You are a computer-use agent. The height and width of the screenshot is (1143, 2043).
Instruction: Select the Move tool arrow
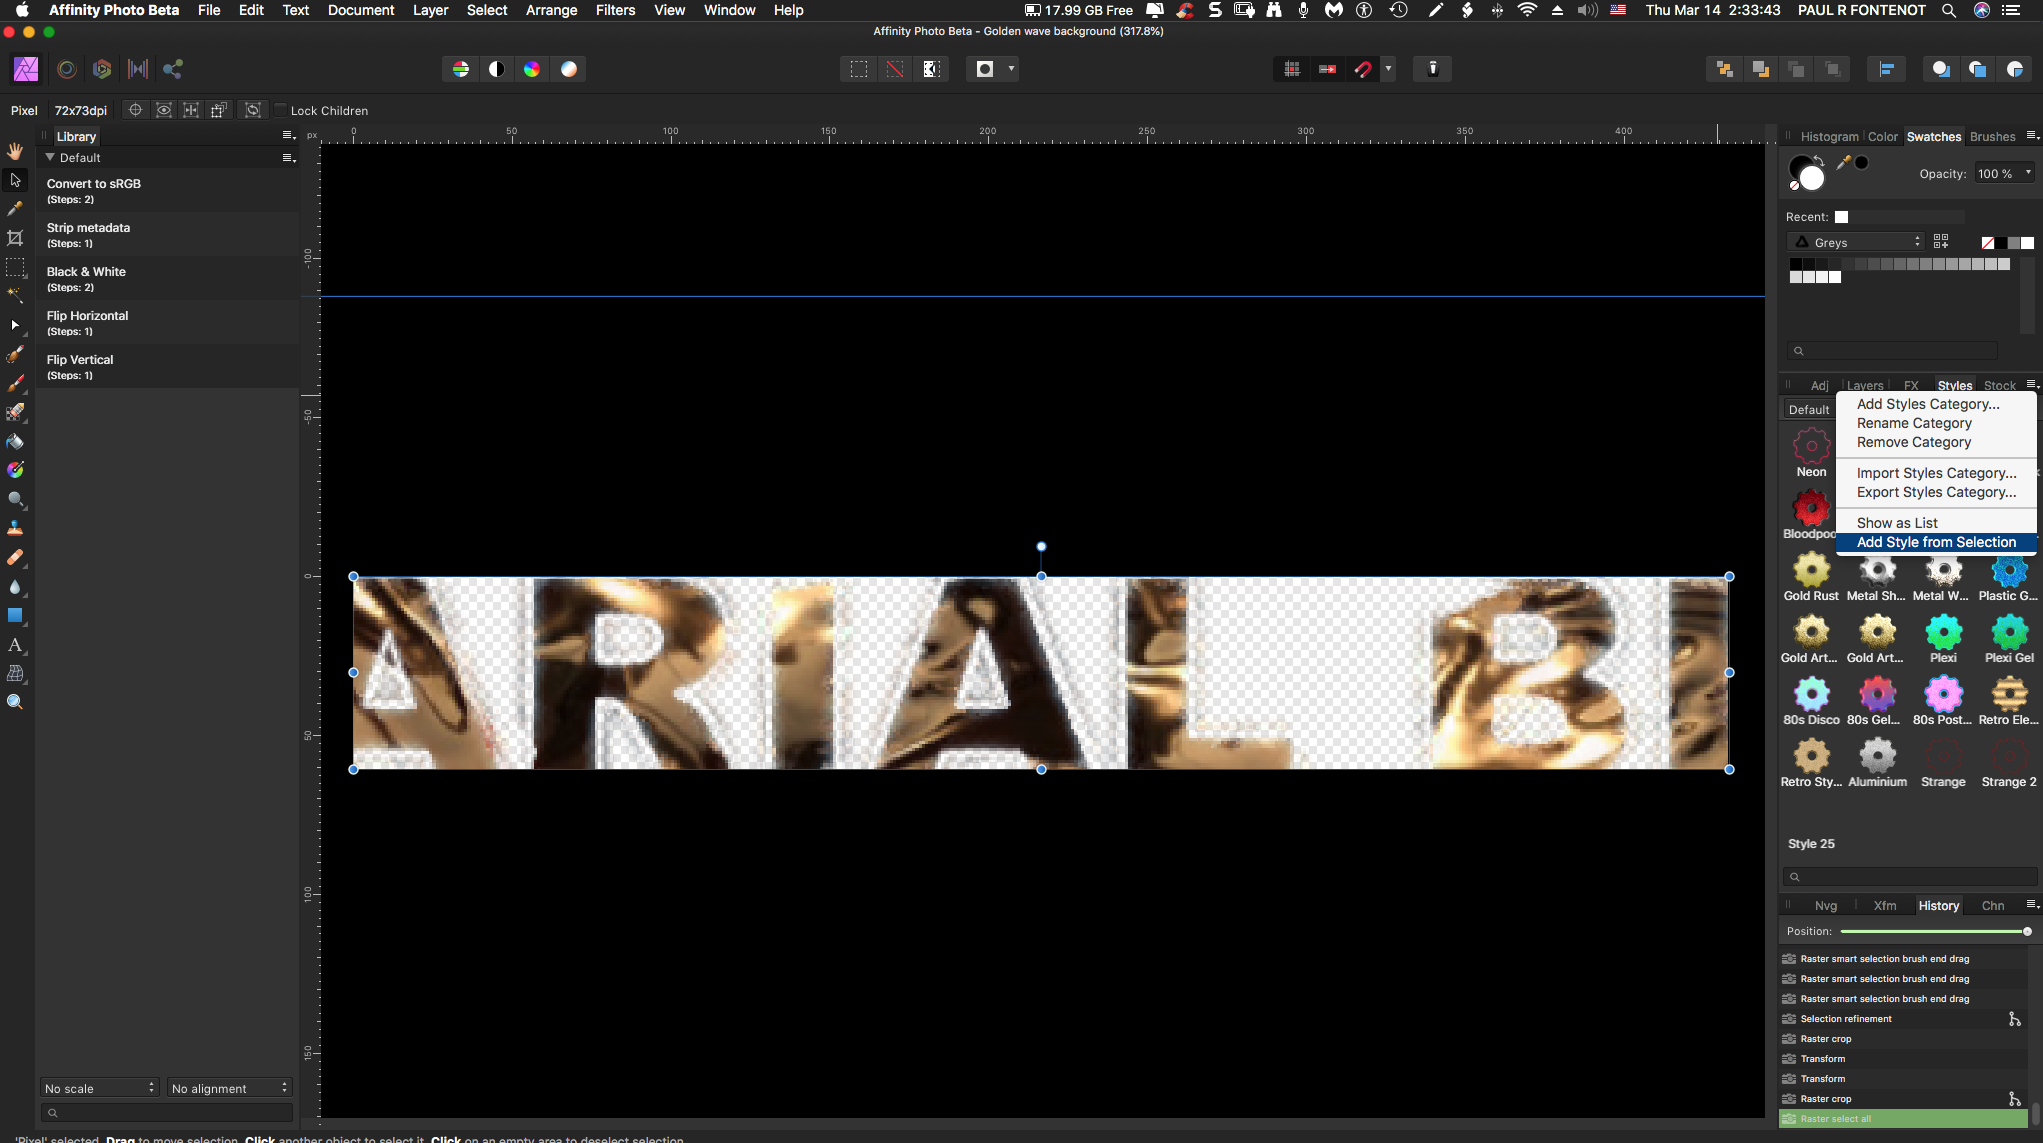click(15, 180)
